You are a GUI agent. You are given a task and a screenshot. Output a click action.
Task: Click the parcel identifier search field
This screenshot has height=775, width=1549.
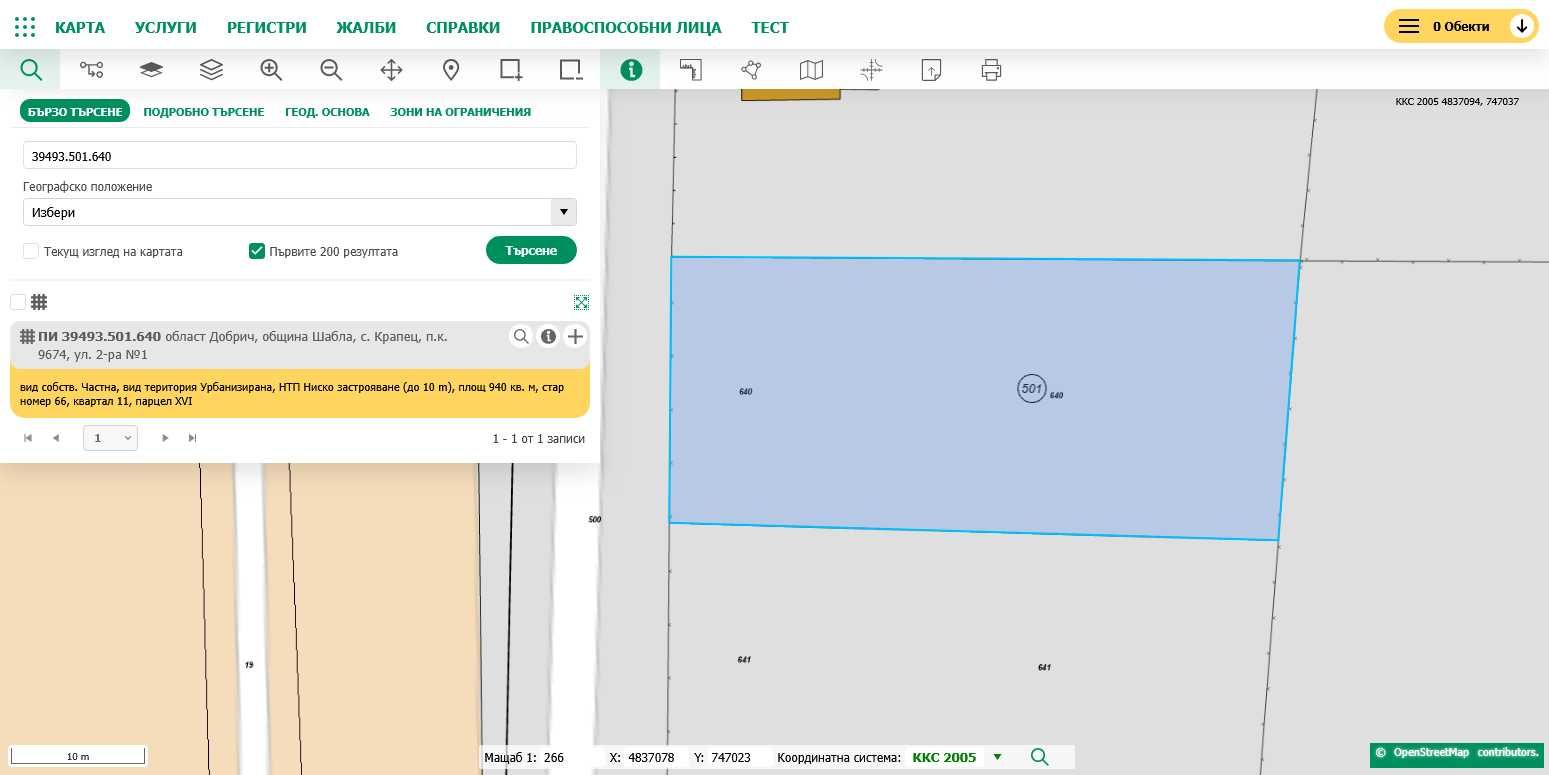point(300,156)
